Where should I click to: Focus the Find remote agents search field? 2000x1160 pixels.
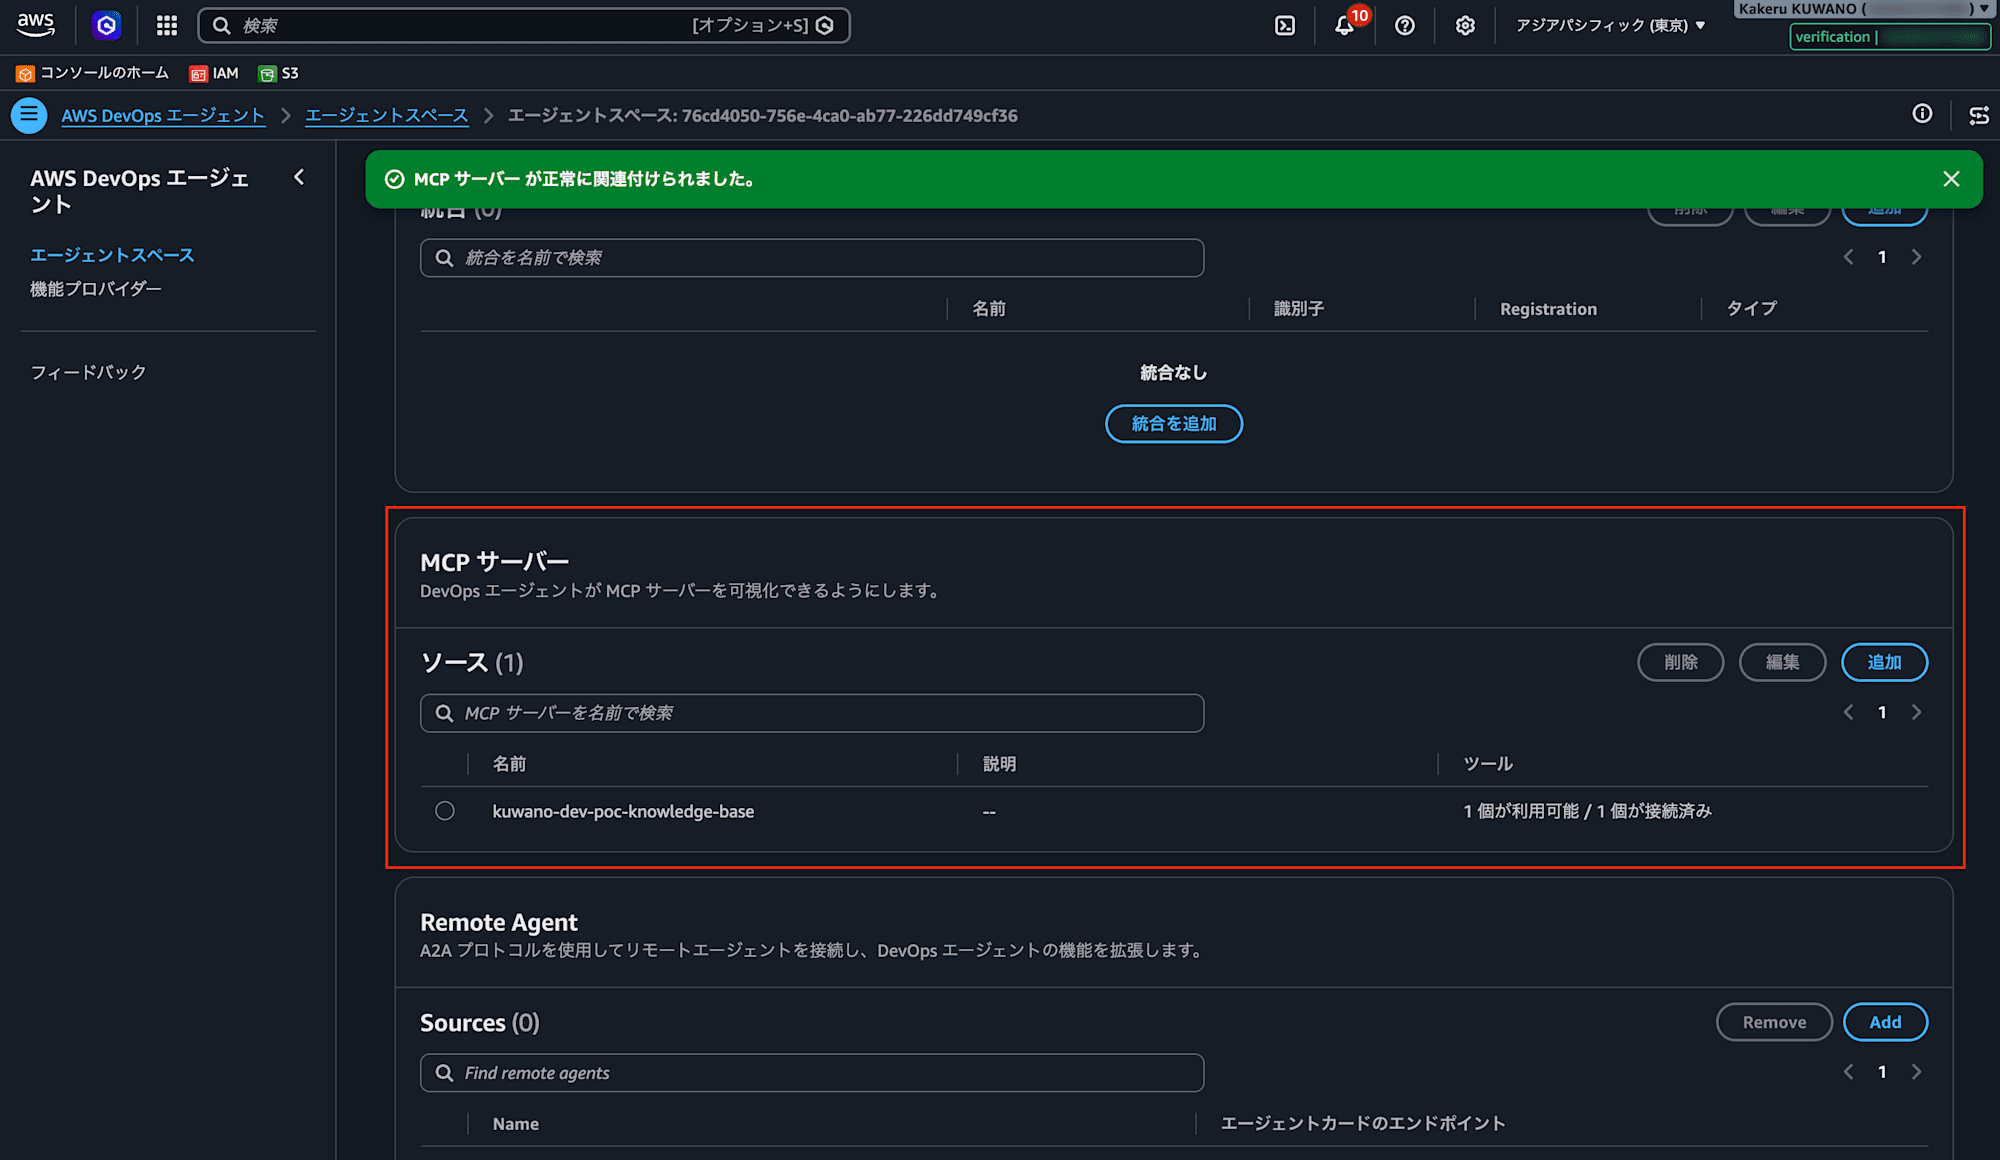point(812,1073)
